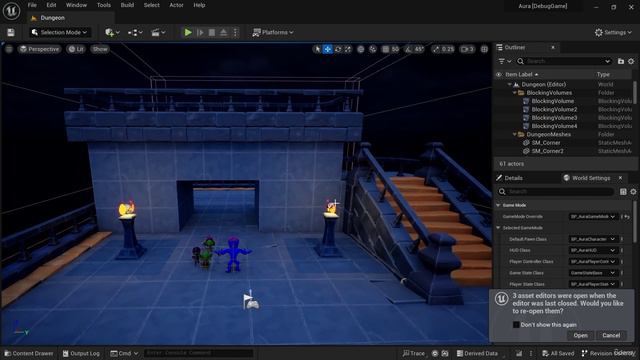The image size is (640, 360).
Task: Change scale snap value 0.25
Action: coord(448,49)
